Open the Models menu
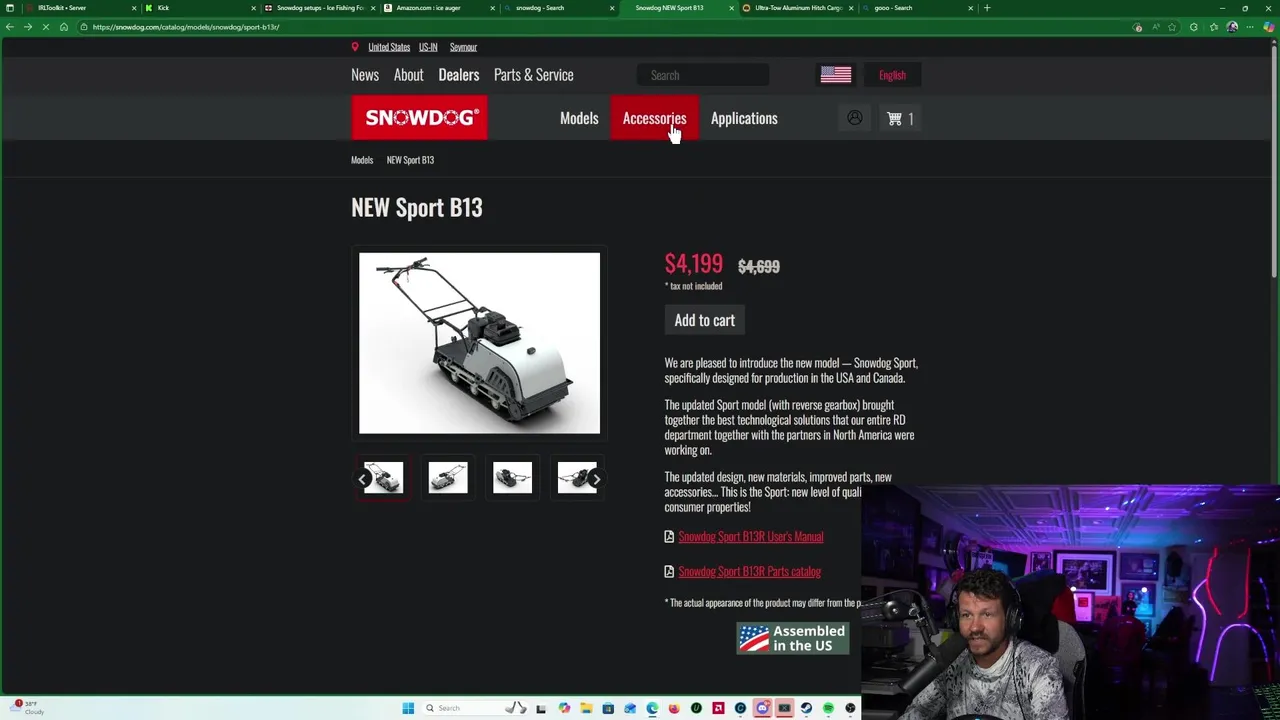This screenshot has height=720, width=1280. [579, 118]
